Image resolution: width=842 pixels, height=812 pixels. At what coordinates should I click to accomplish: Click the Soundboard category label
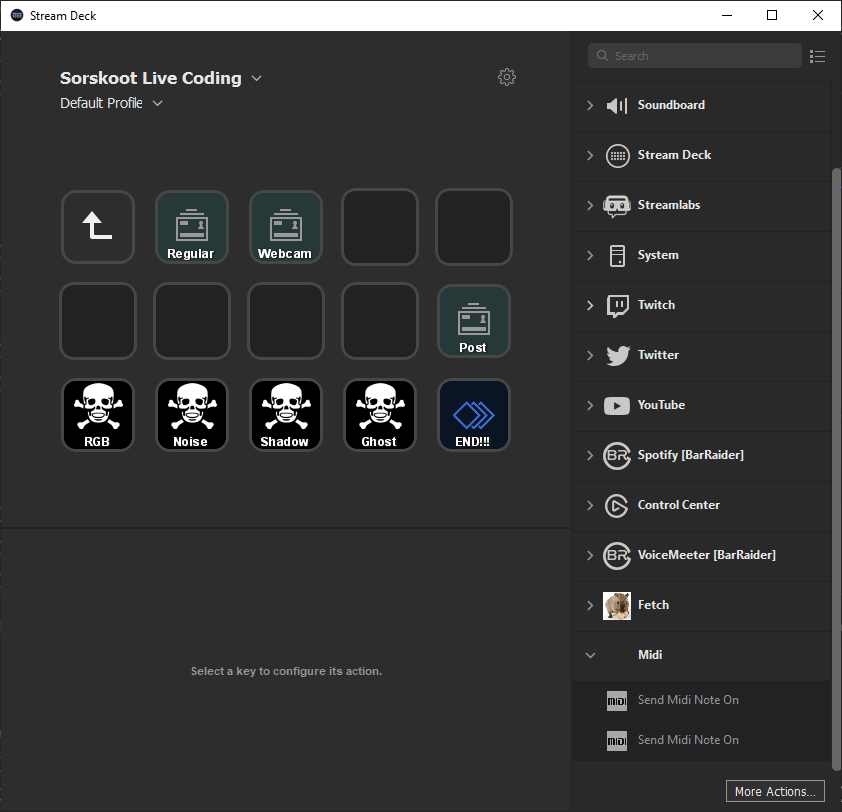671,105
